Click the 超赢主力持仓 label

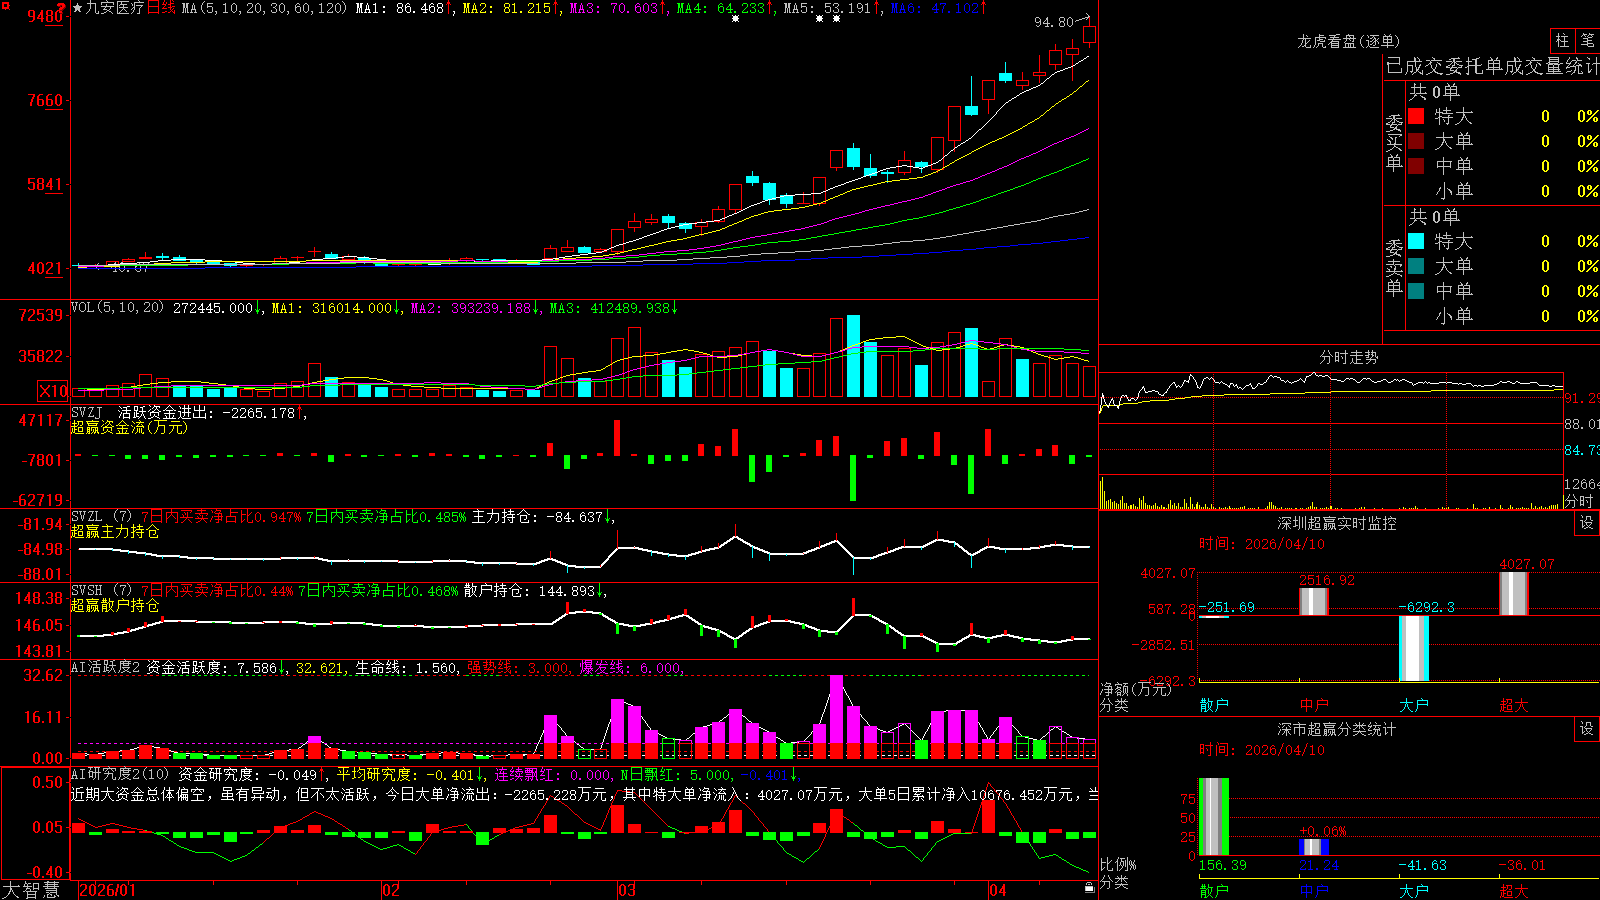pyautogui.click(x=115, y=531)
